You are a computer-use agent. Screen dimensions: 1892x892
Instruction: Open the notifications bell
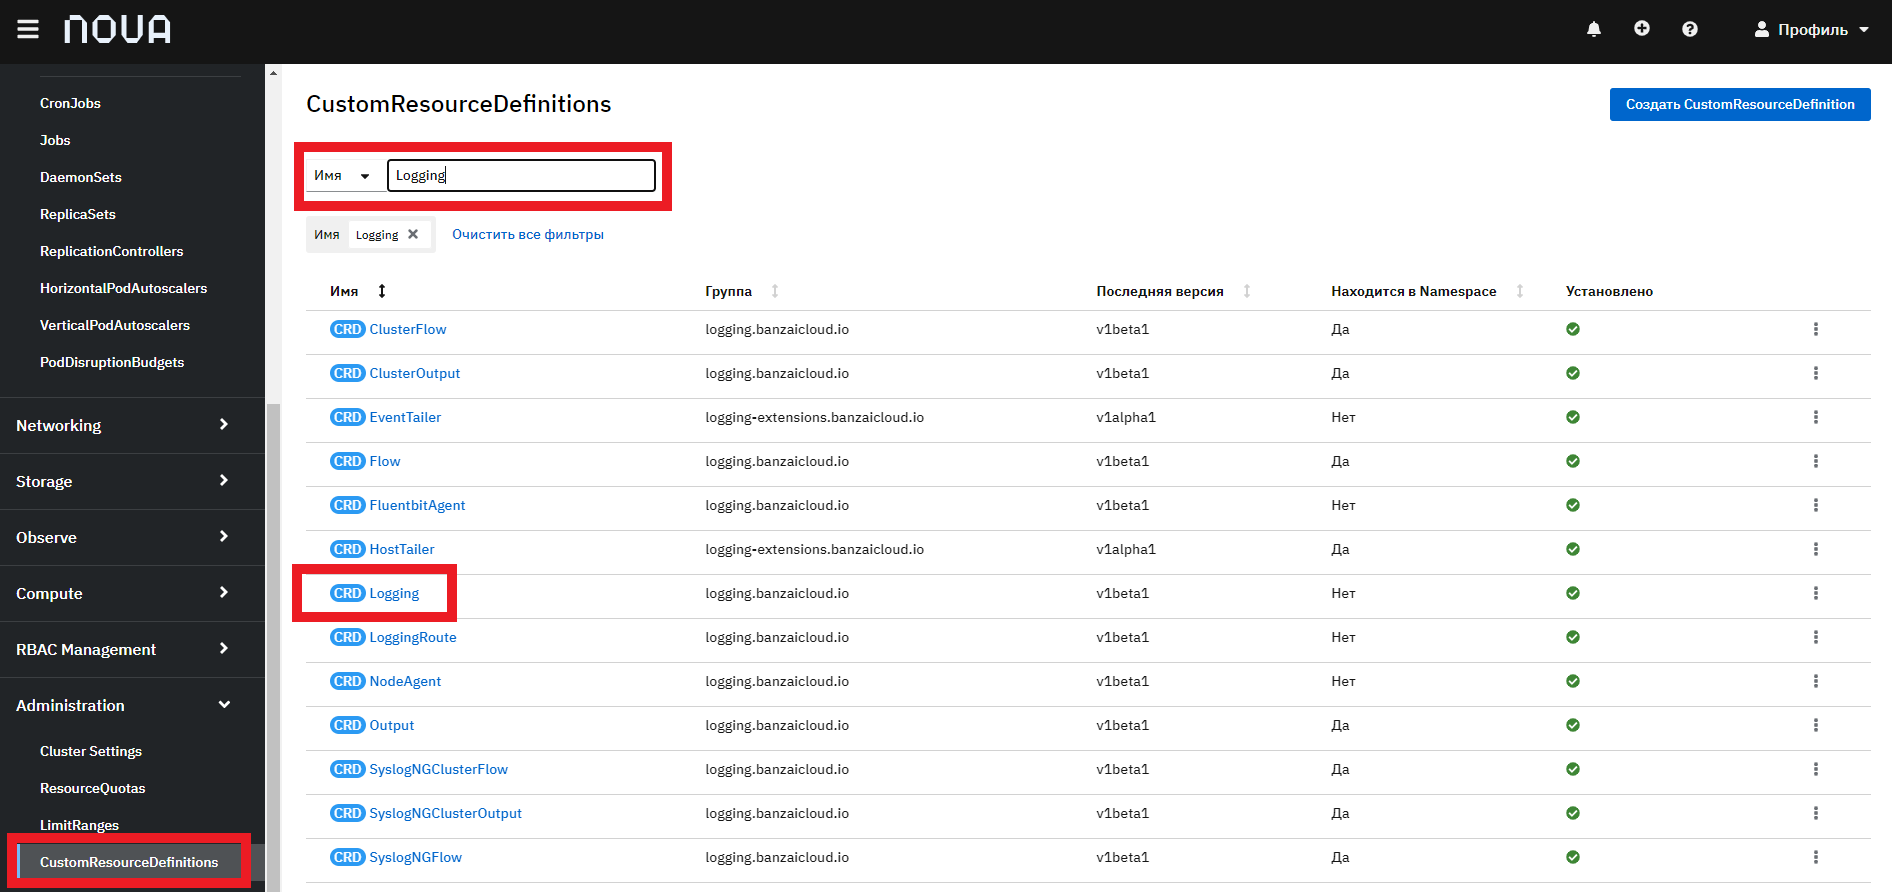pos(1594,29)
